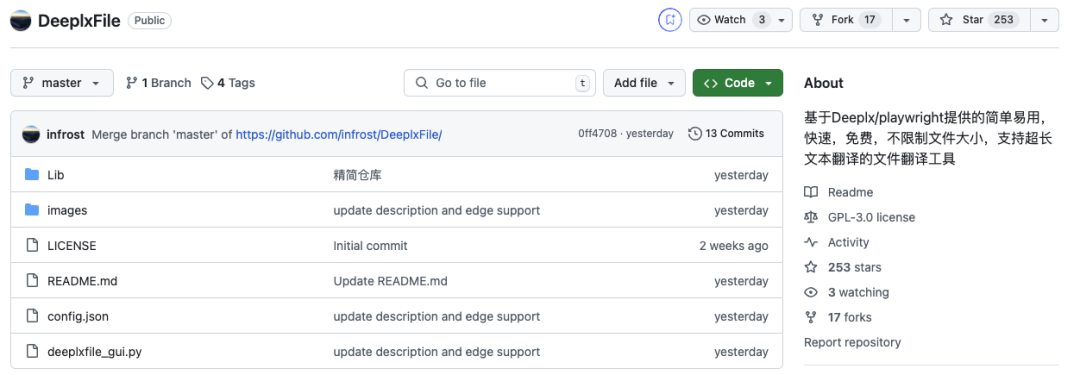This screenshot has width=1080, height=375.
Task: Expand the Add file dropdown
Action: coord(644,83)
